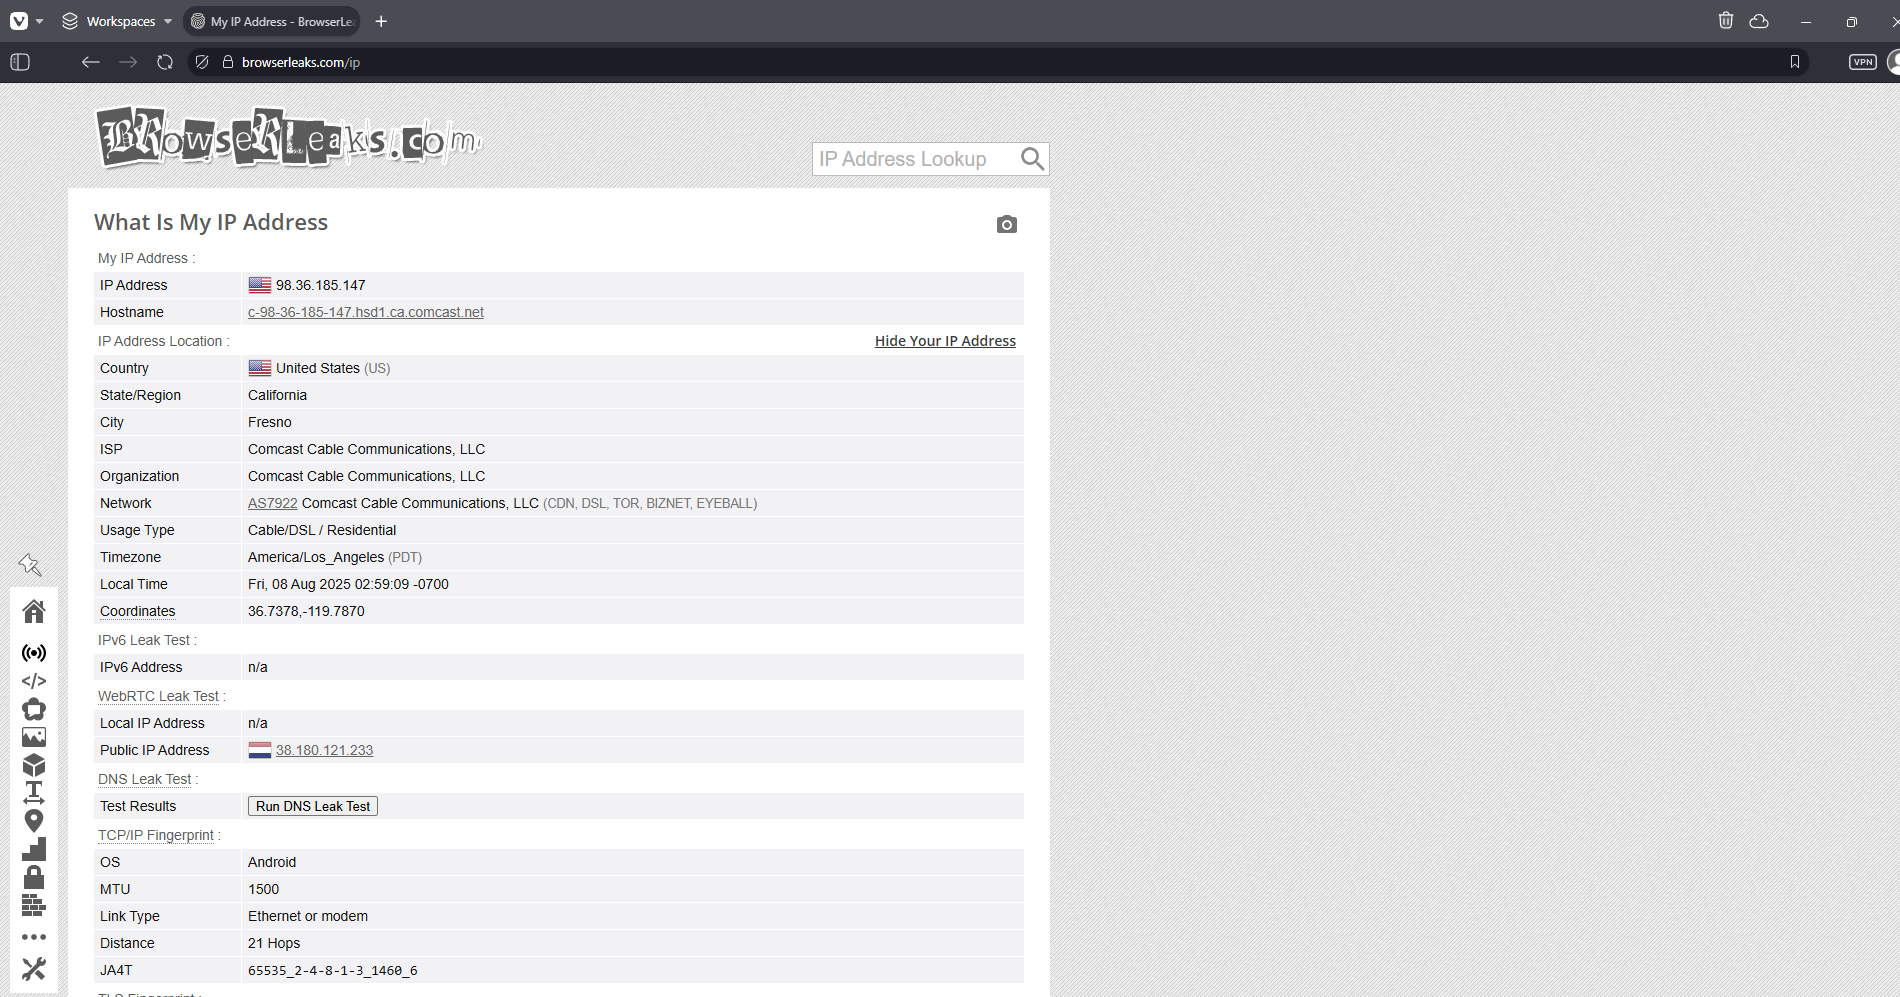Click the canvas image sidebar icon

(x=34, y=737)
